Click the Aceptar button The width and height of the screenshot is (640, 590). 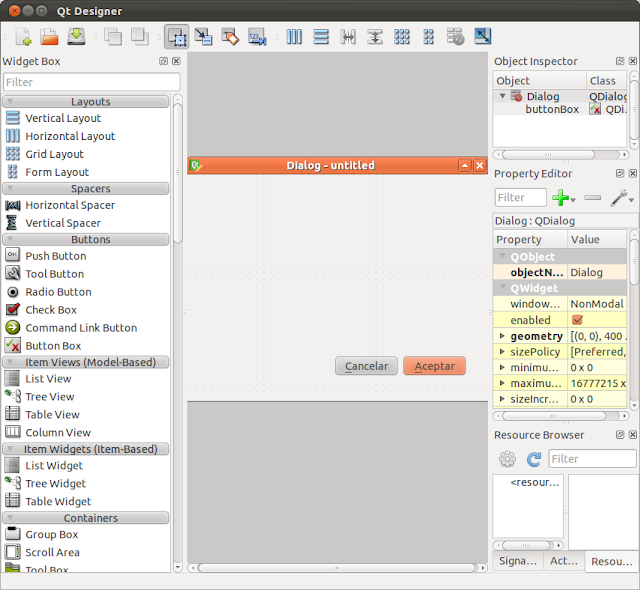pos(434,366)
